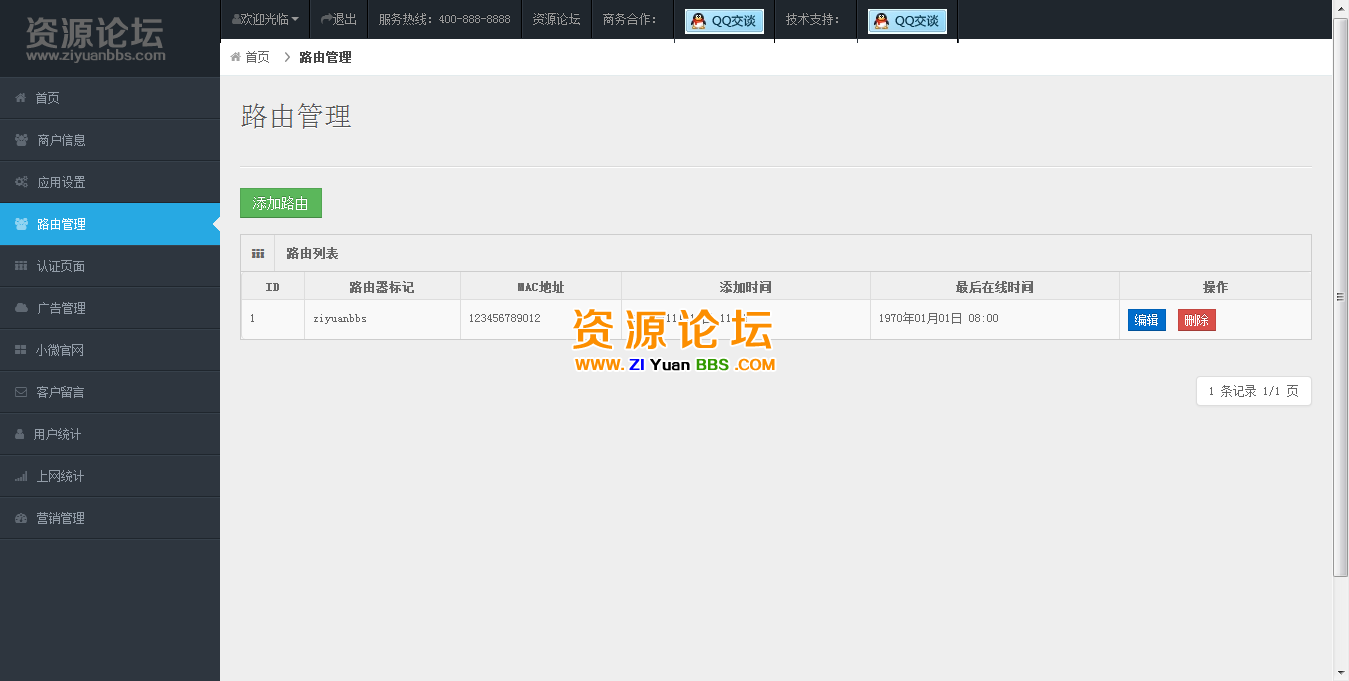Open 上网统计 sidebar entry
This screenshot has height=681, width=1349.
110,476
